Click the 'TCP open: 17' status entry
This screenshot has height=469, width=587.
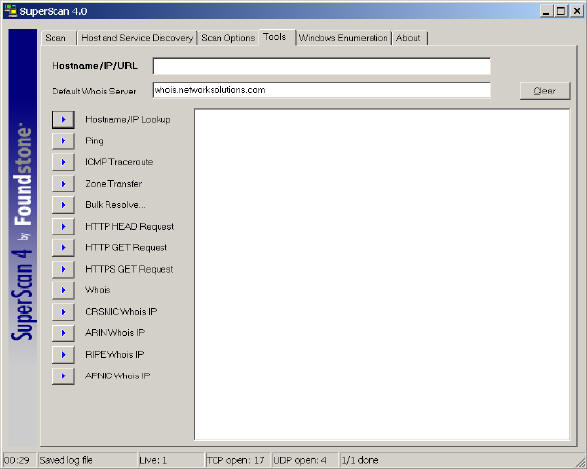click(237, 460)
